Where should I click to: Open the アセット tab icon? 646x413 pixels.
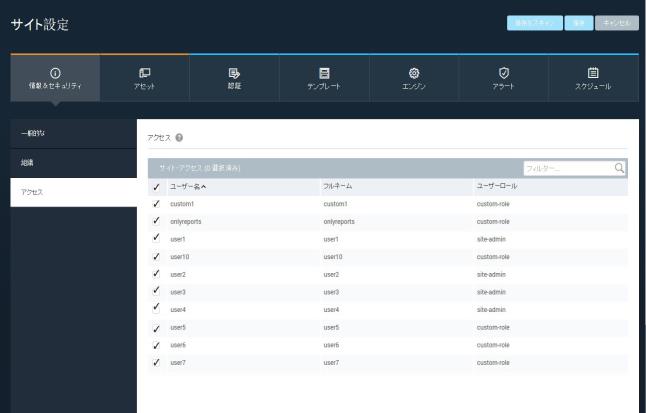(x=144, y=71)
